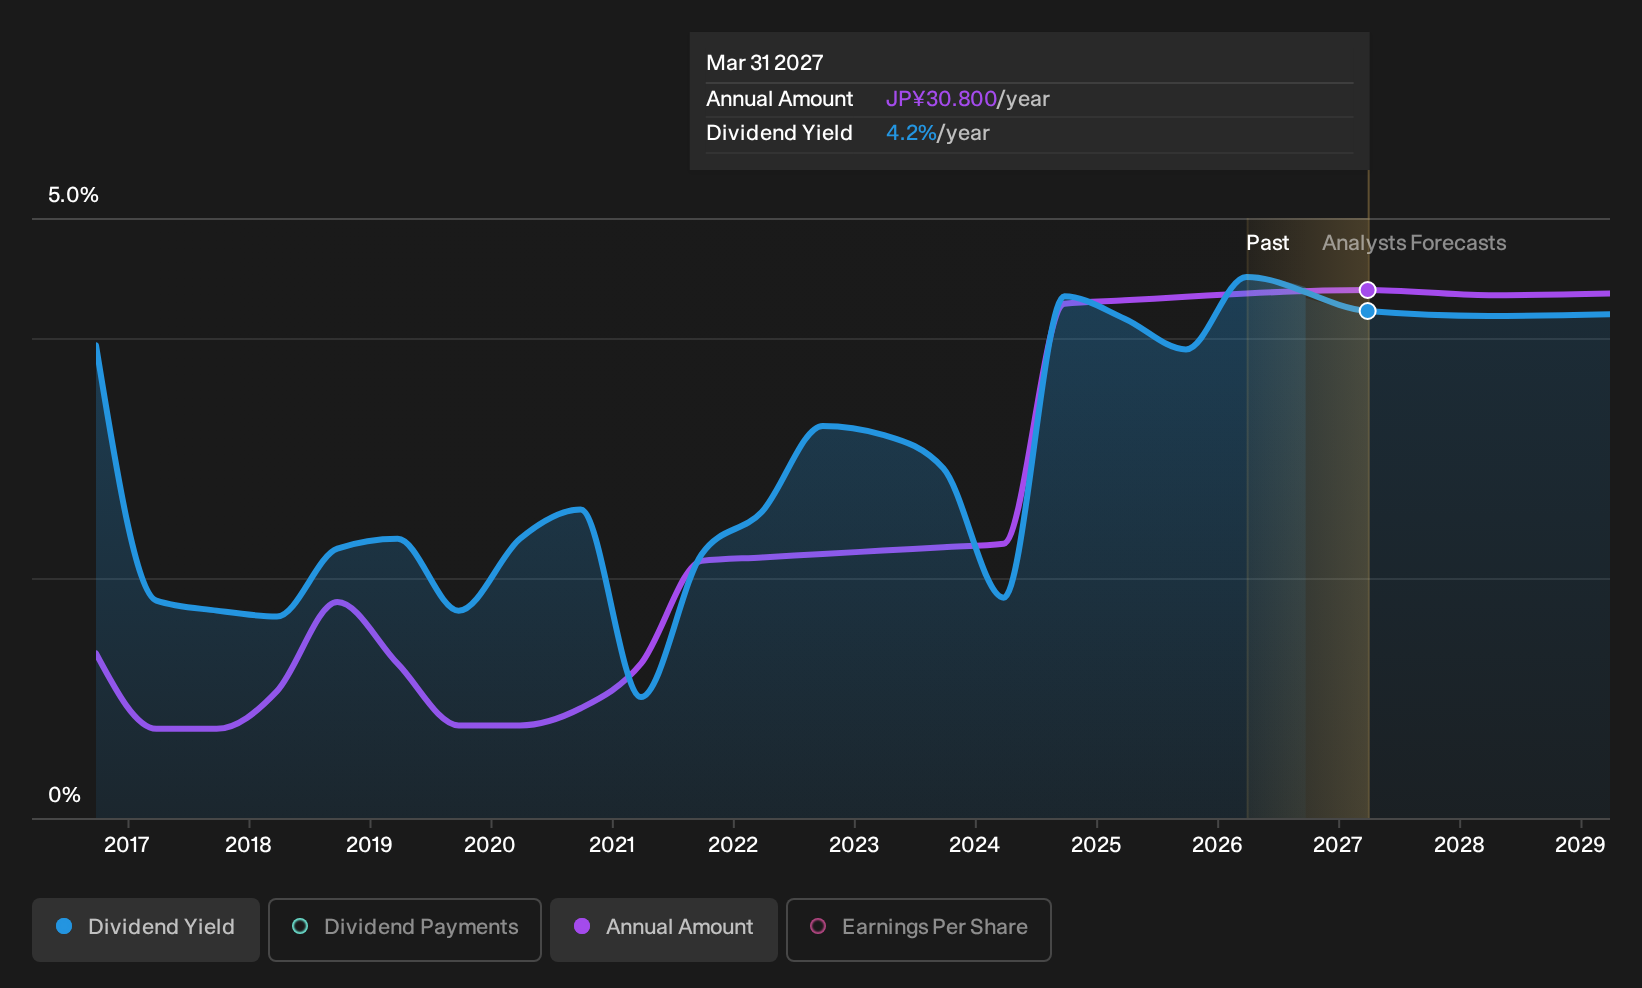Click the blue data point marker at 2027
Image resolution: width=1642 pixels, height=988 pixels.
(x=1368, y=311)
